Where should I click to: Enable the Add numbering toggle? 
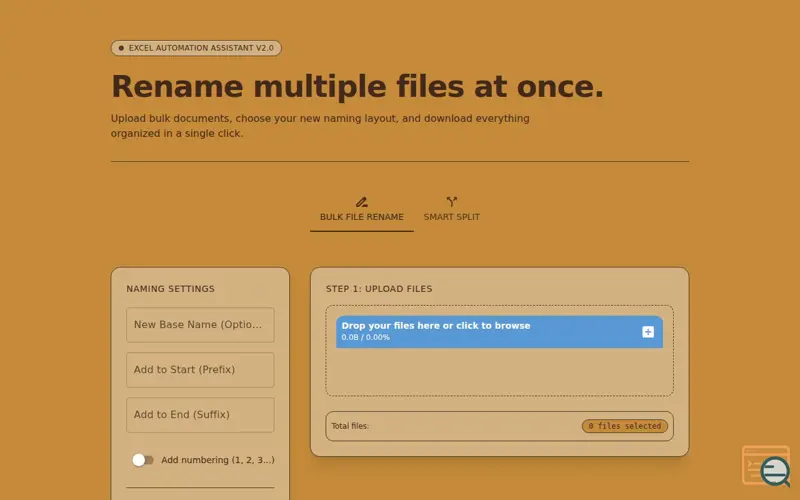tap(143, 460)
